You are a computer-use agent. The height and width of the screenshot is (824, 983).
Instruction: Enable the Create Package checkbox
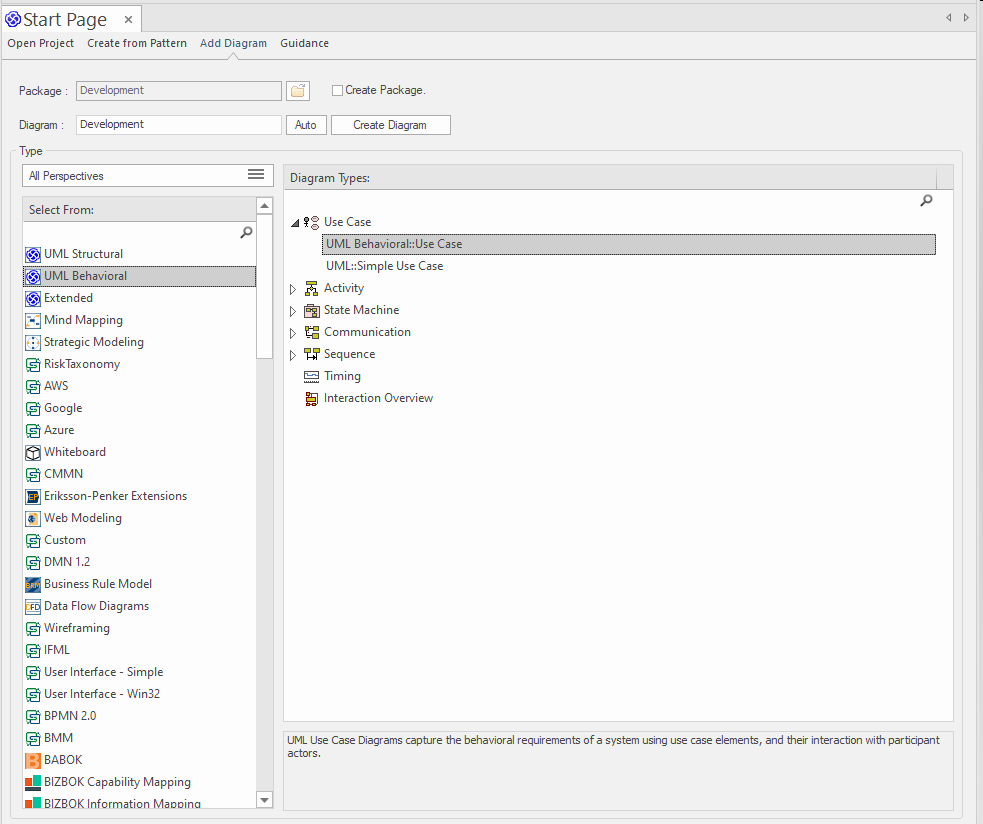click(x=337, y=90)
